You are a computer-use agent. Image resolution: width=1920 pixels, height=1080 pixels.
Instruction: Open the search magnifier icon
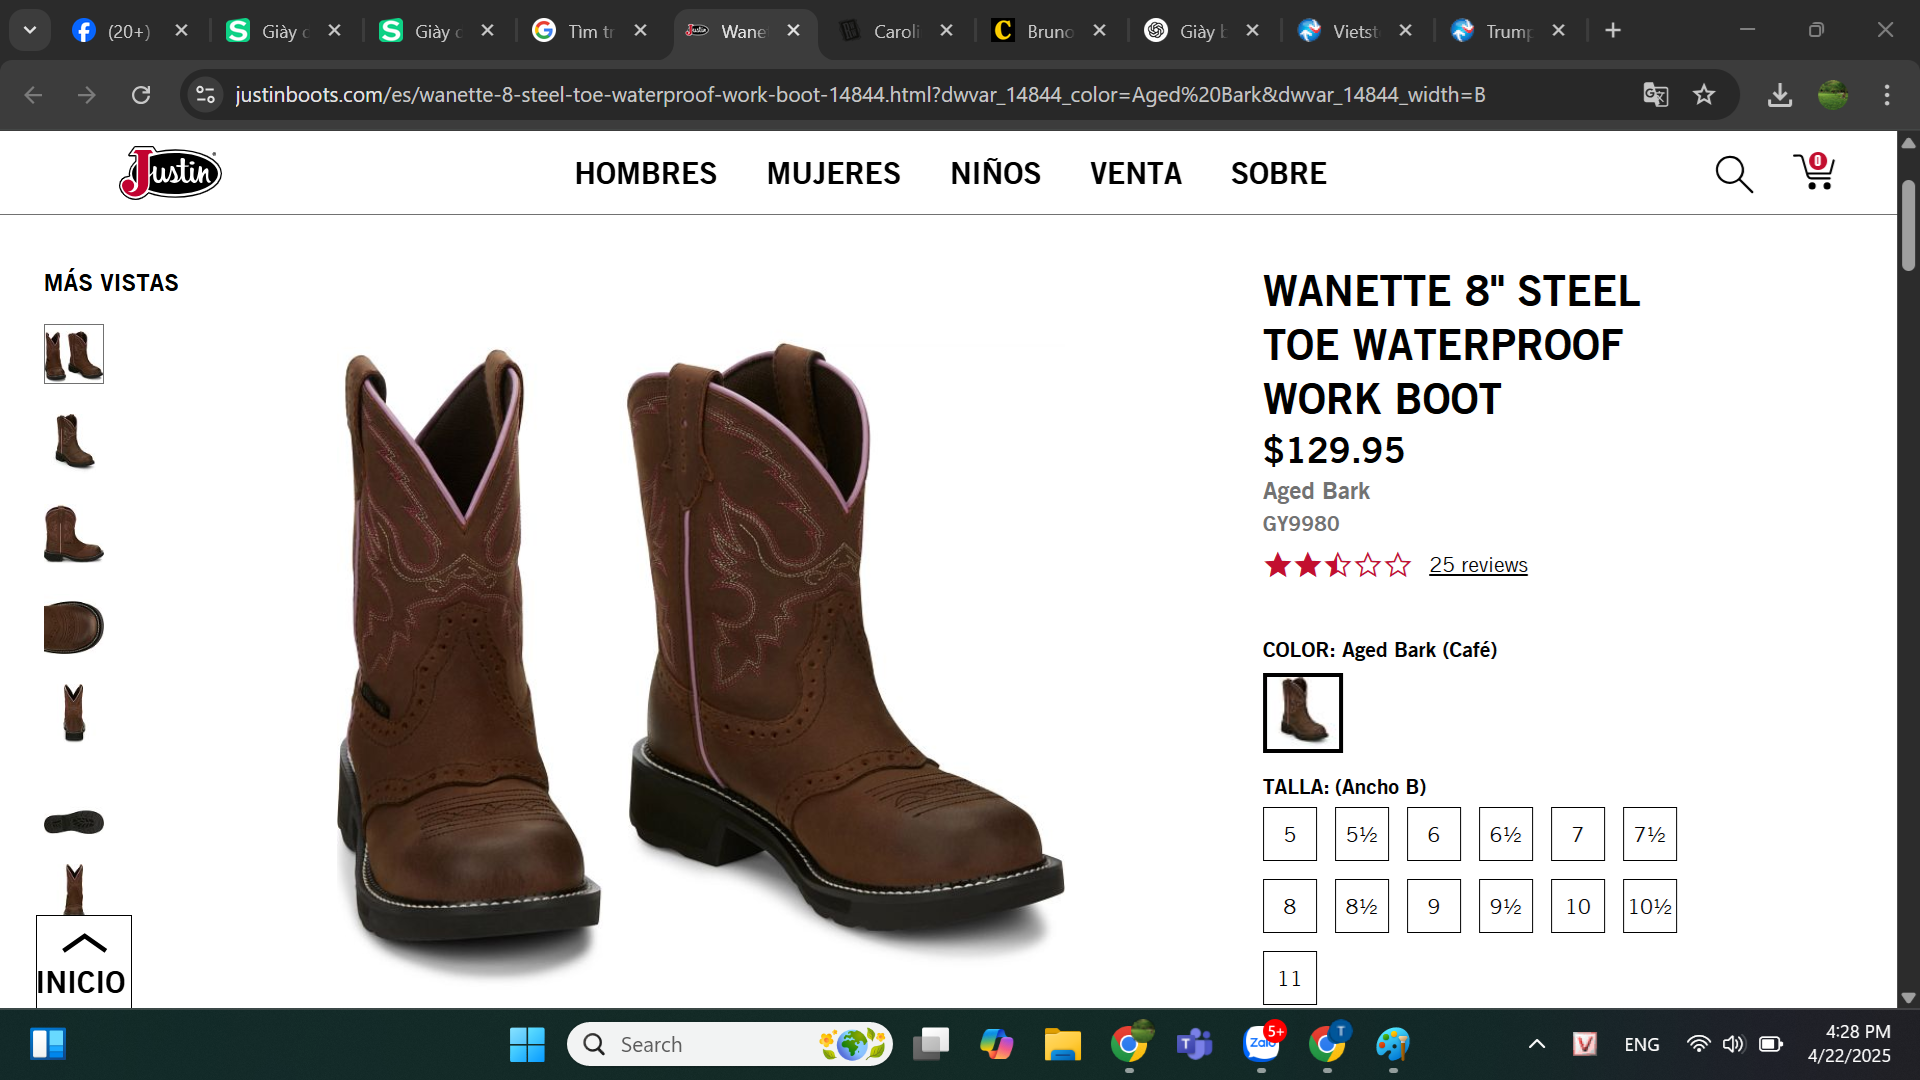point(1734,174)
